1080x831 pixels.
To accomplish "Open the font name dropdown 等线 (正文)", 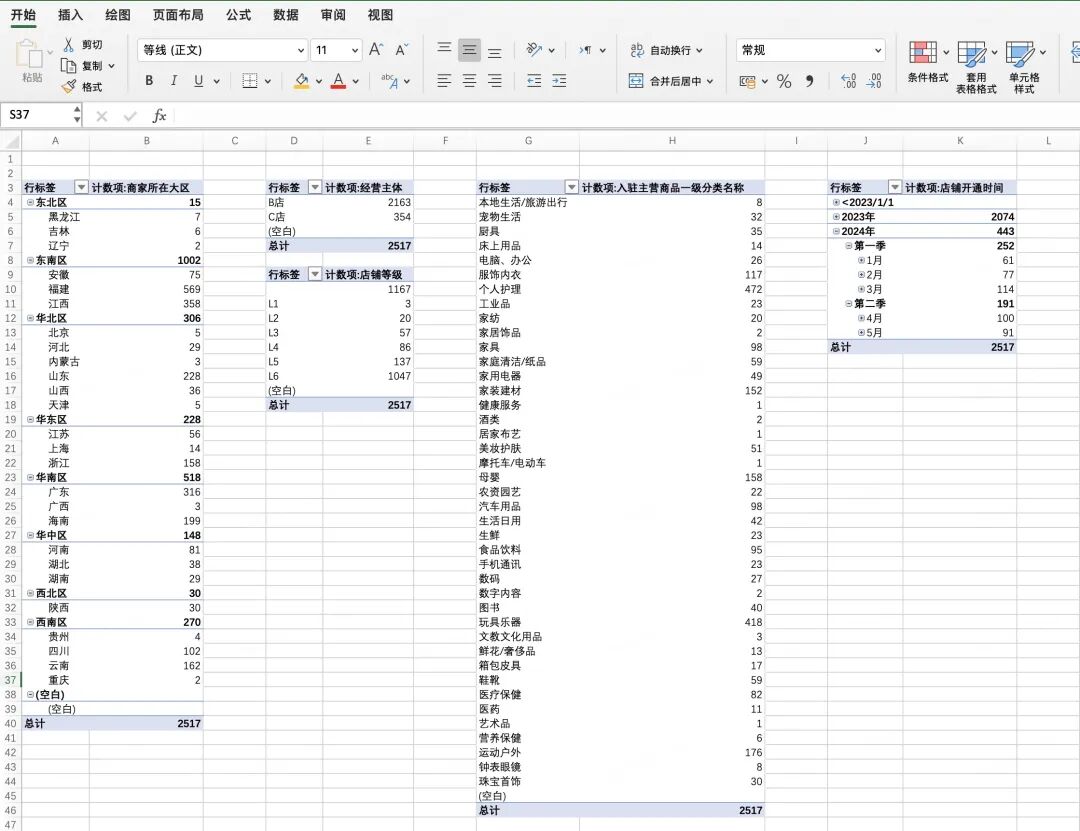I will tap(223, 50).
